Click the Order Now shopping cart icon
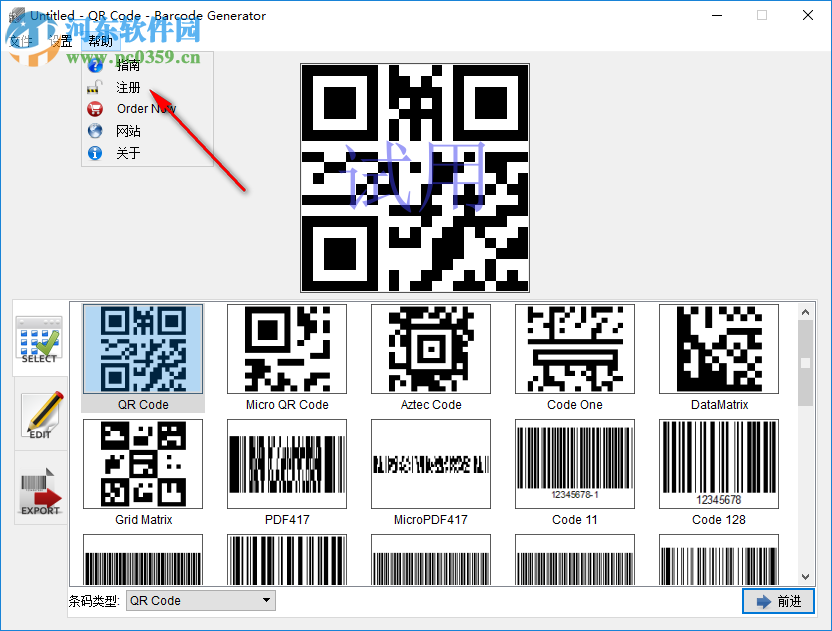The width and height of the screenshot is (832, 631). [94, 109]
